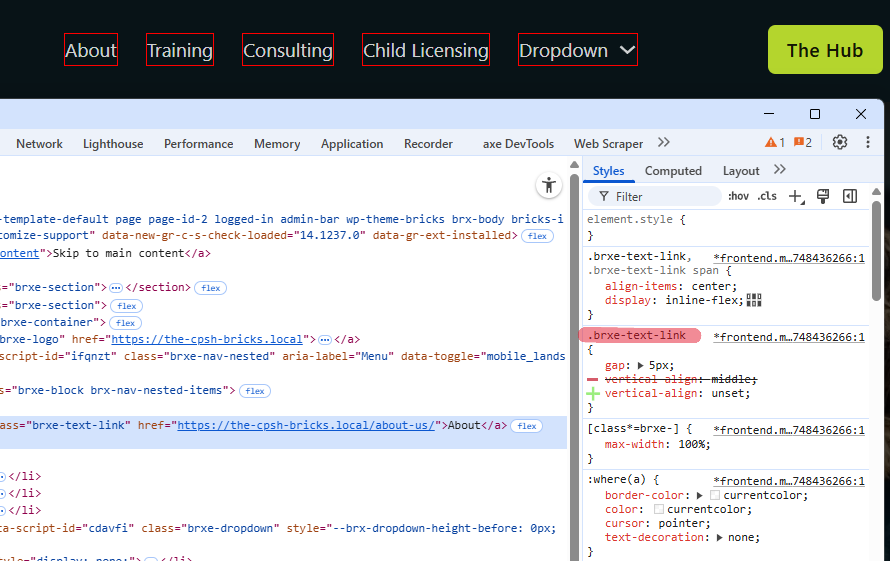Click the orange warnings count icon
Image resolution: width=890 pixels, height=561 pixels.
(775, 143)
